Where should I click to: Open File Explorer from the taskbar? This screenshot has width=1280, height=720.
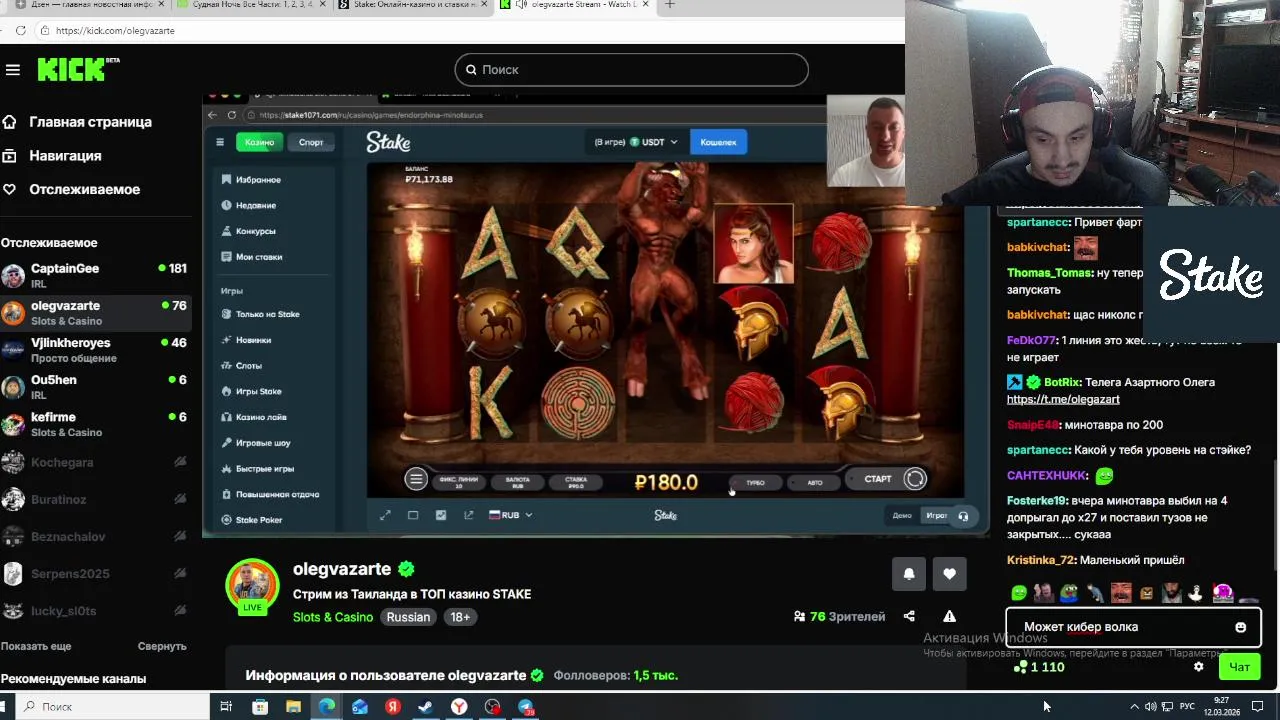(293, 707)
